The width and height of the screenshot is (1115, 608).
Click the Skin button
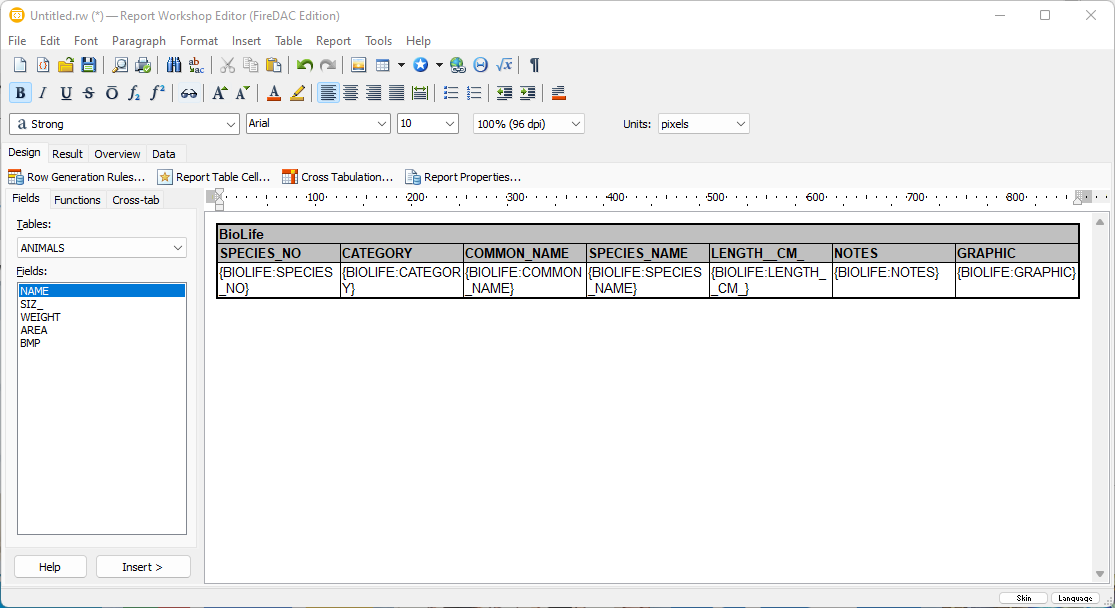click(x=1023, y=597)
